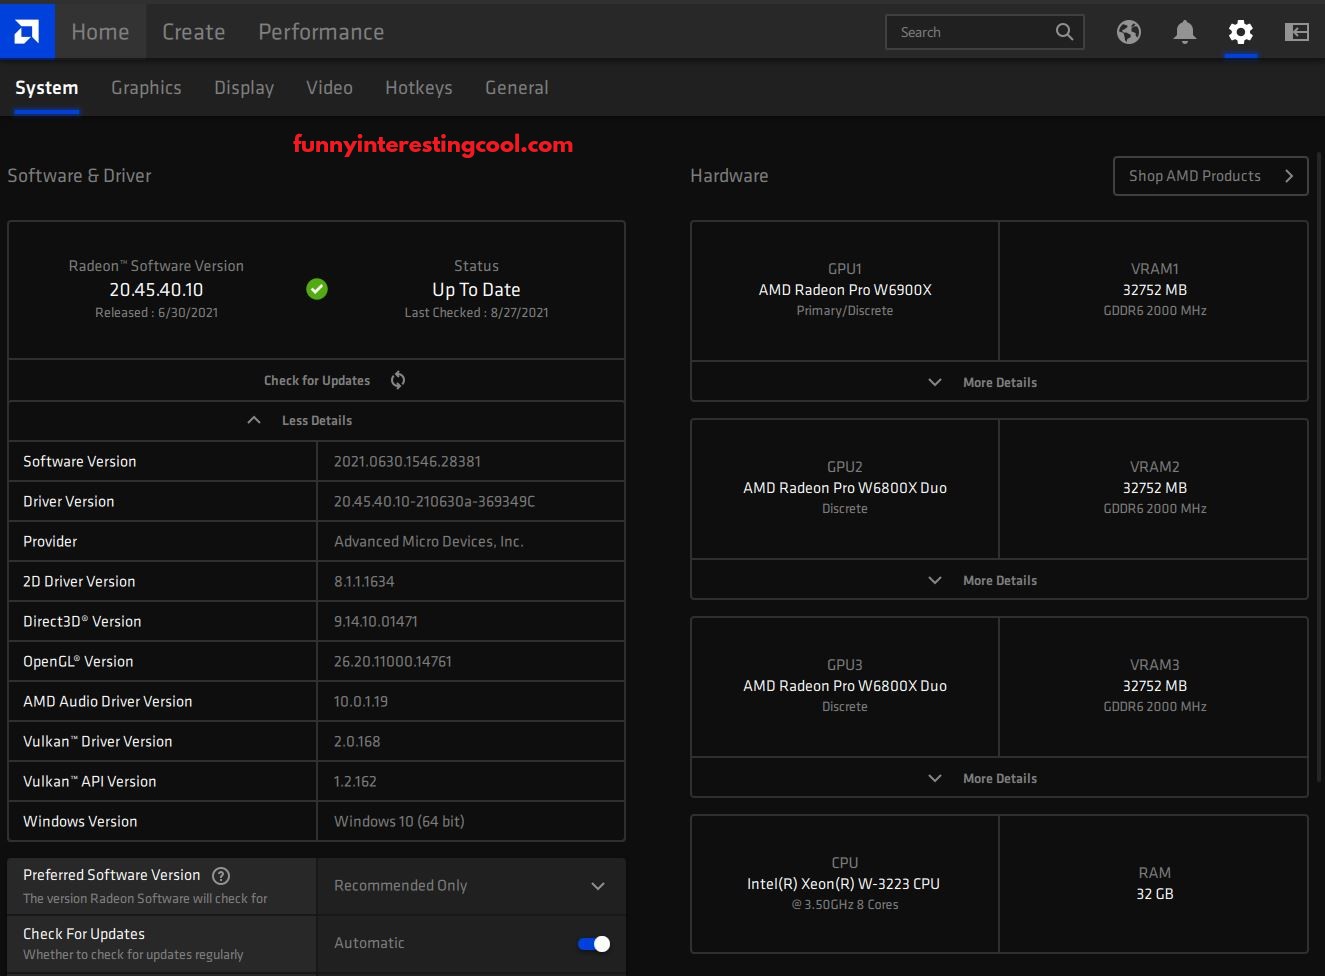Screen dimensions: 1325x976
Task: Click the VRAM3 32752 MB card
Action: coord(1154,686)
